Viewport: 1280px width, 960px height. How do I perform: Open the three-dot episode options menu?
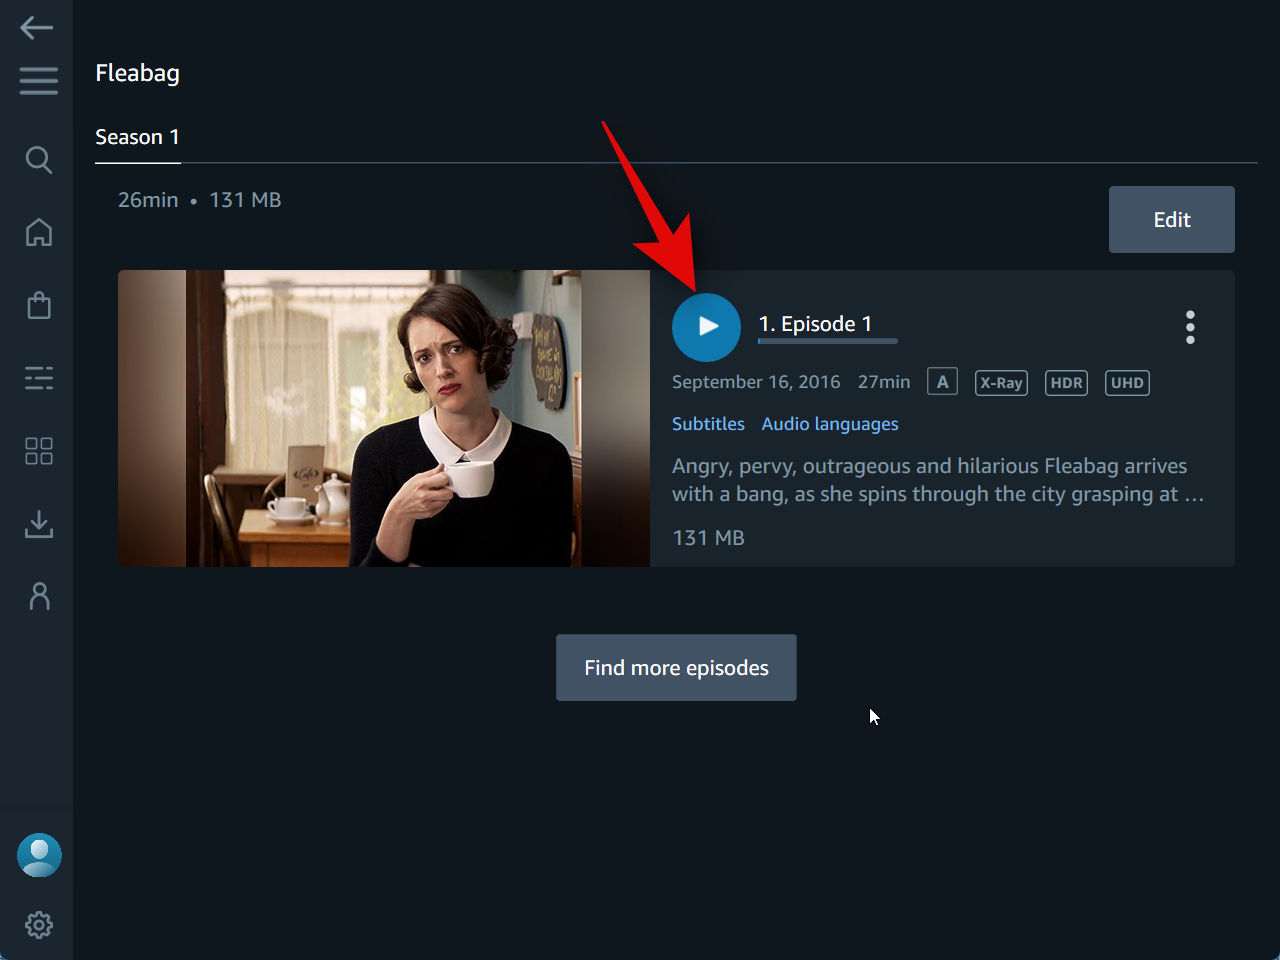pos(1190,327)
